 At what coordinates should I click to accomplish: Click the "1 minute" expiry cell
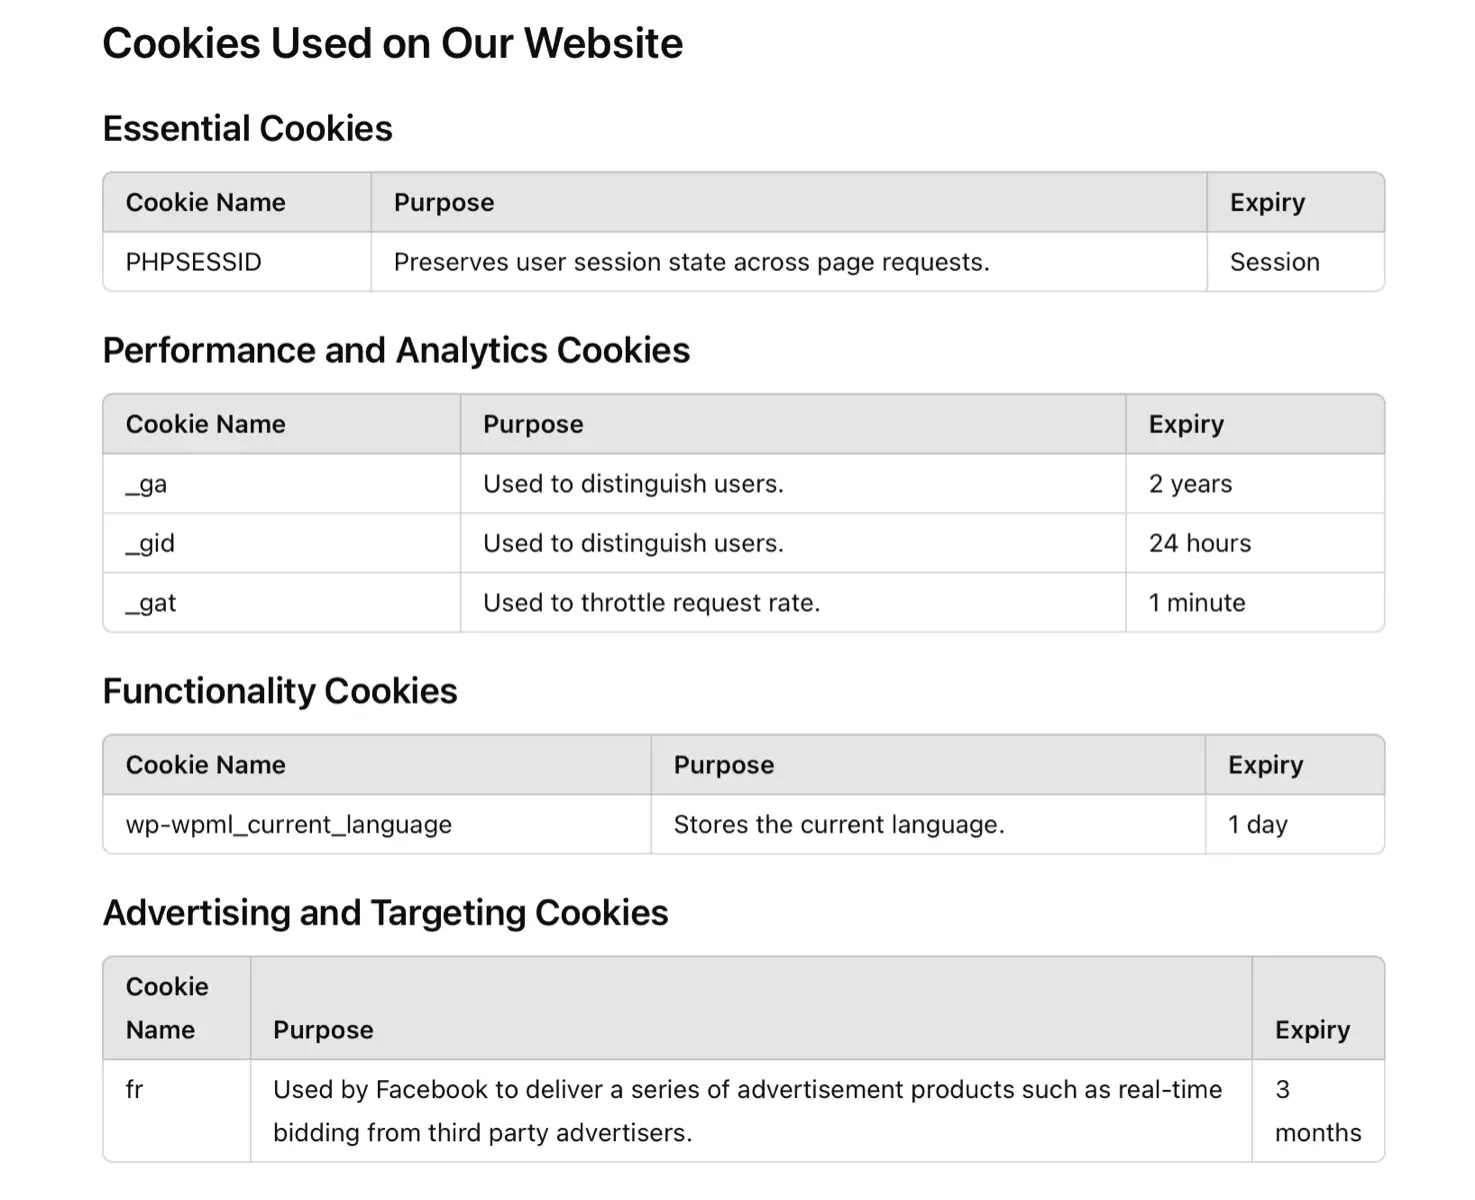[1197, 603]
